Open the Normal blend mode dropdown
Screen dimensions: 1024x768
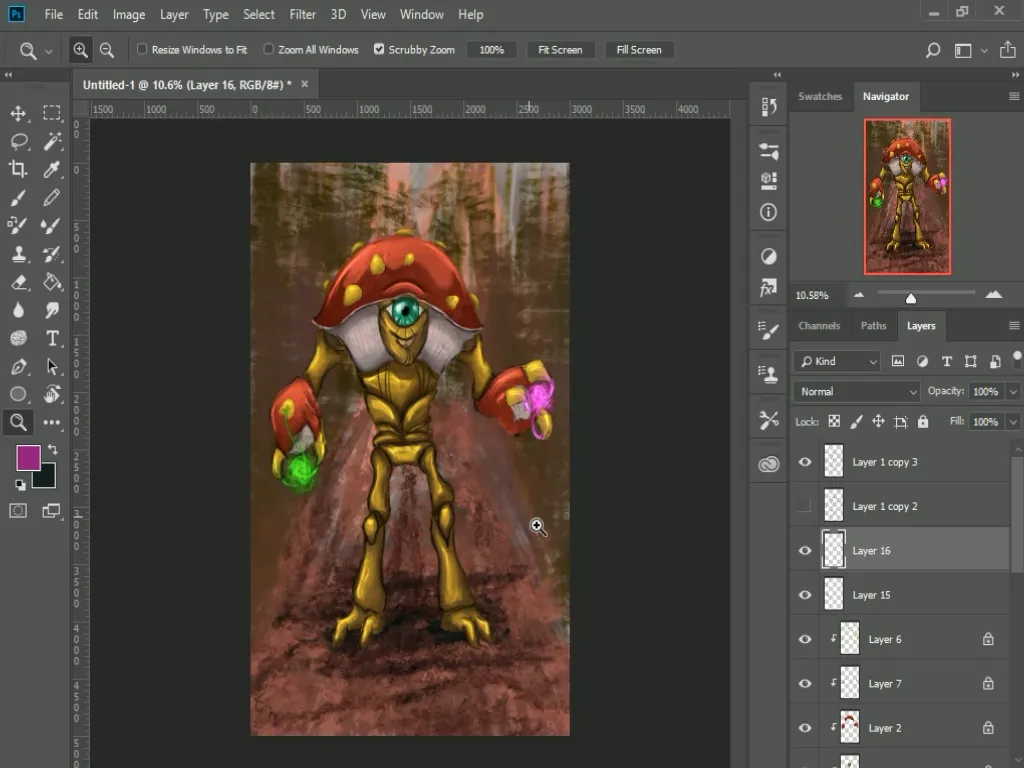pos(857,391)
